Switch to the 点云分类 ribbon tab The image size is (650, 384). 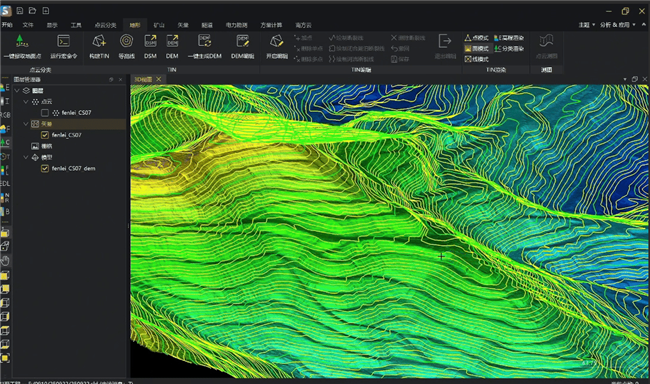(106, 25)
